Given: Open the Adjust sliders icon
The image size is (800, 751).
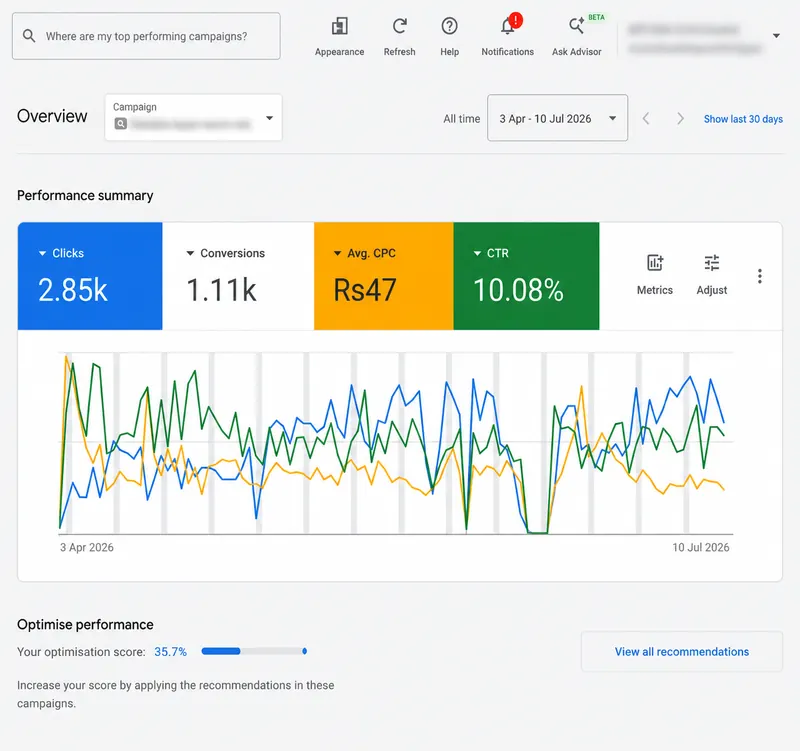Looking at the screenshot, I should (x=712, y=263).
